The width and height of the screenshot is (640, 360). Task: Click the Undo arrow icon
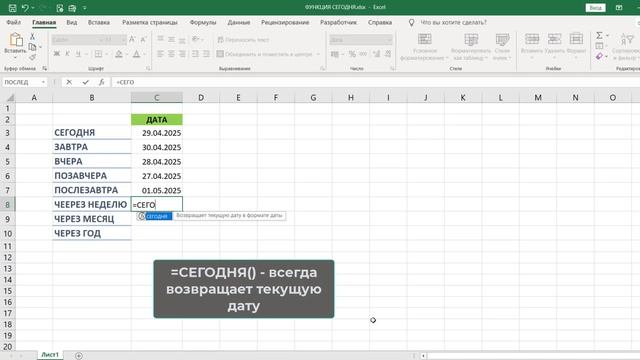coord(25,8)
